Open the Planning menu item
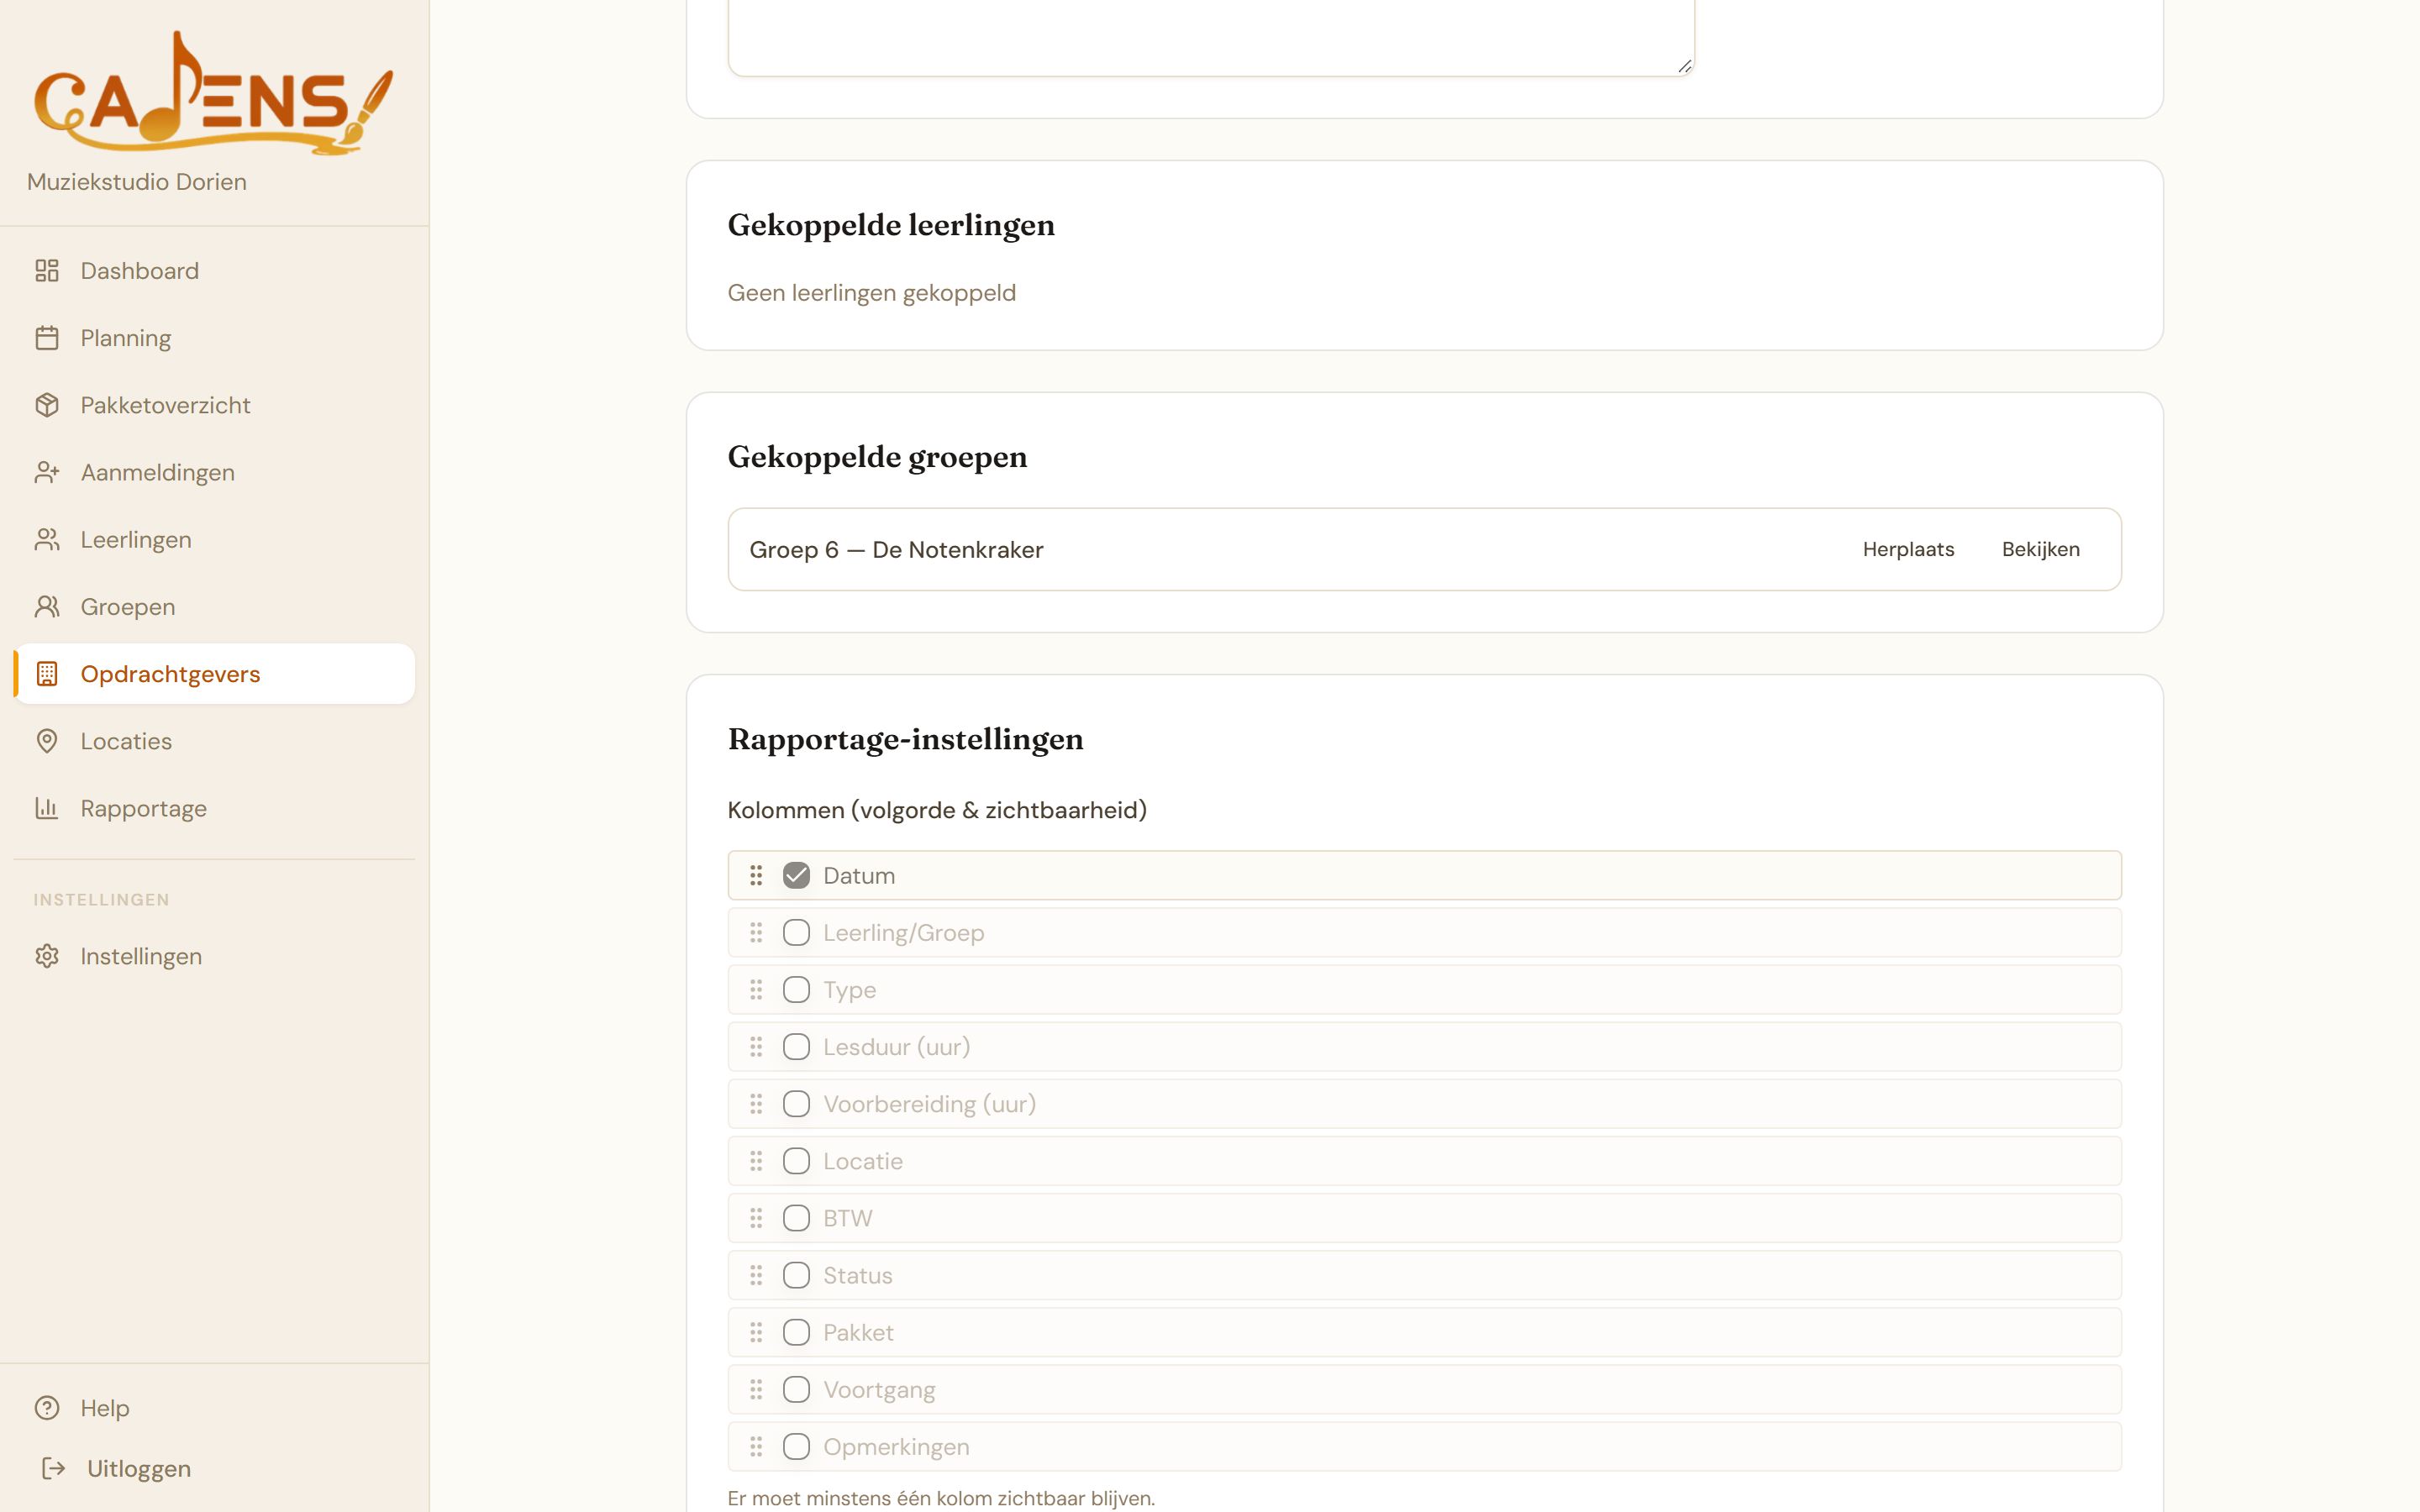 (x=214, y=338)
